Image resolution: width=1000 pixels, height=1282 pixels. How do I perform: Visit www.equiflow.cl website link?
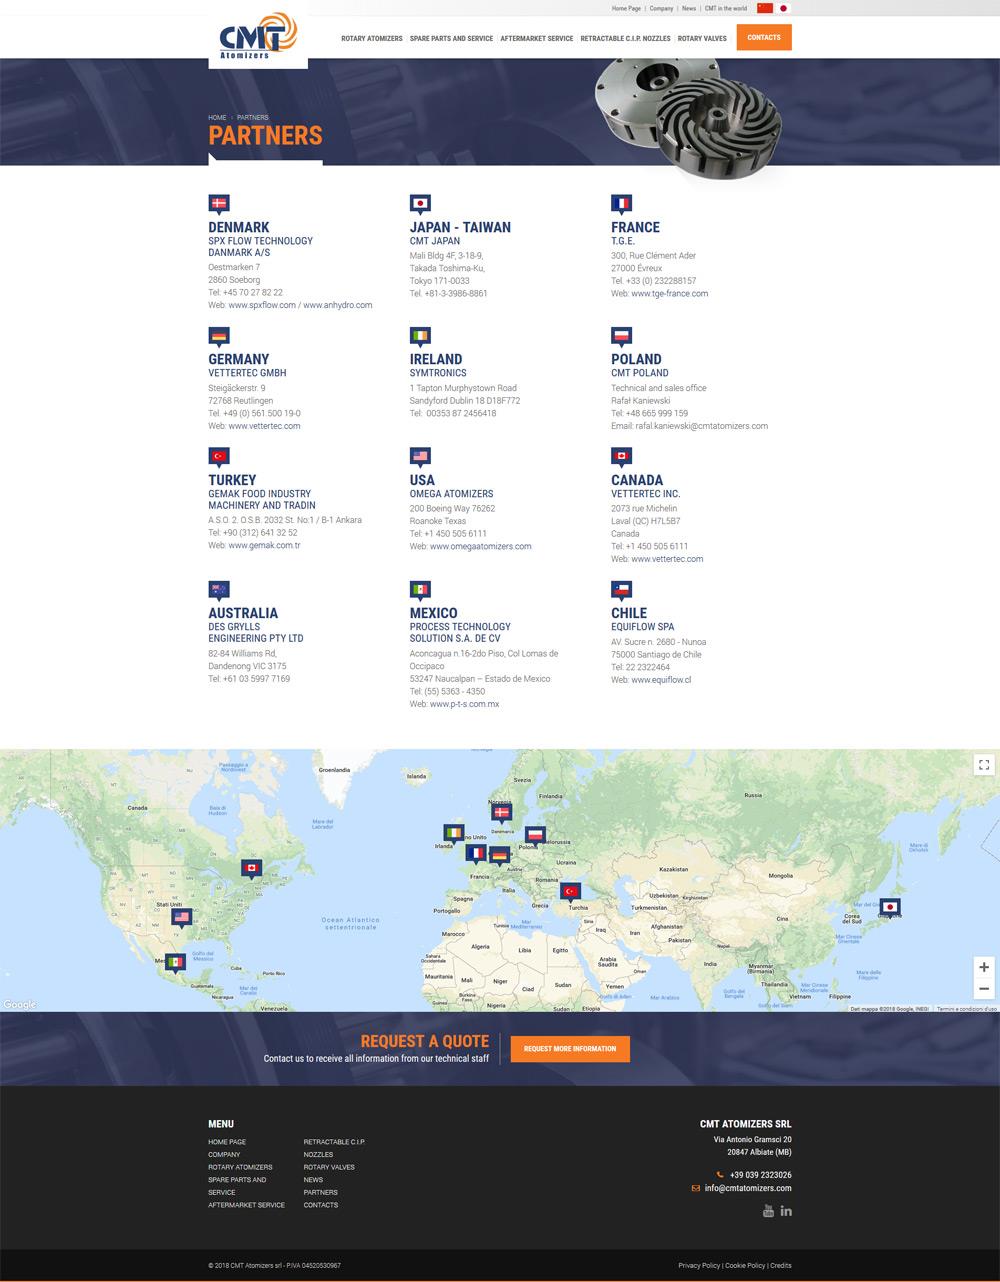pyautogui.click(x=661, y=680)
